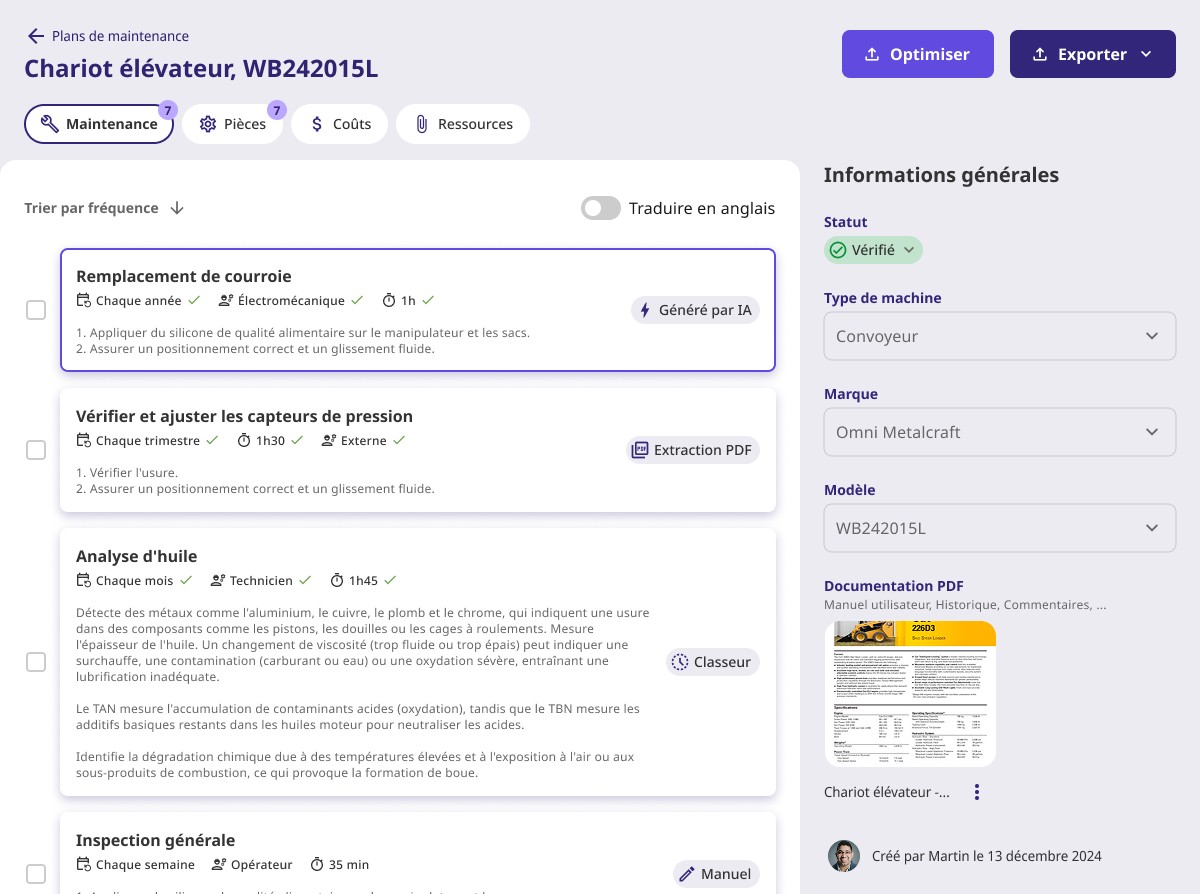Open the Ressources tab
The image size is (1200, 894).
coord(463,123)
